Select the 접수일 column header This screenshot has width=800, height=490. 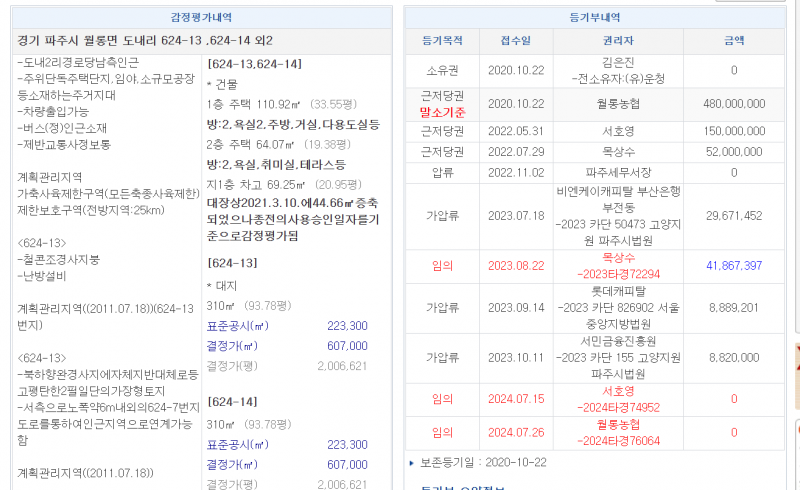click(x=514, y=41)
